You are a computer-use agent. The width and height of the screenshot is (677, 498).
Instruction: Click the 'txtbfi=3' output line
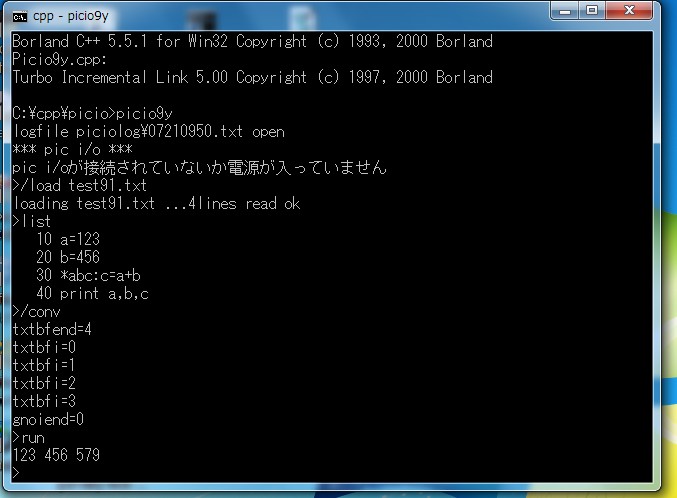(44, 402)
